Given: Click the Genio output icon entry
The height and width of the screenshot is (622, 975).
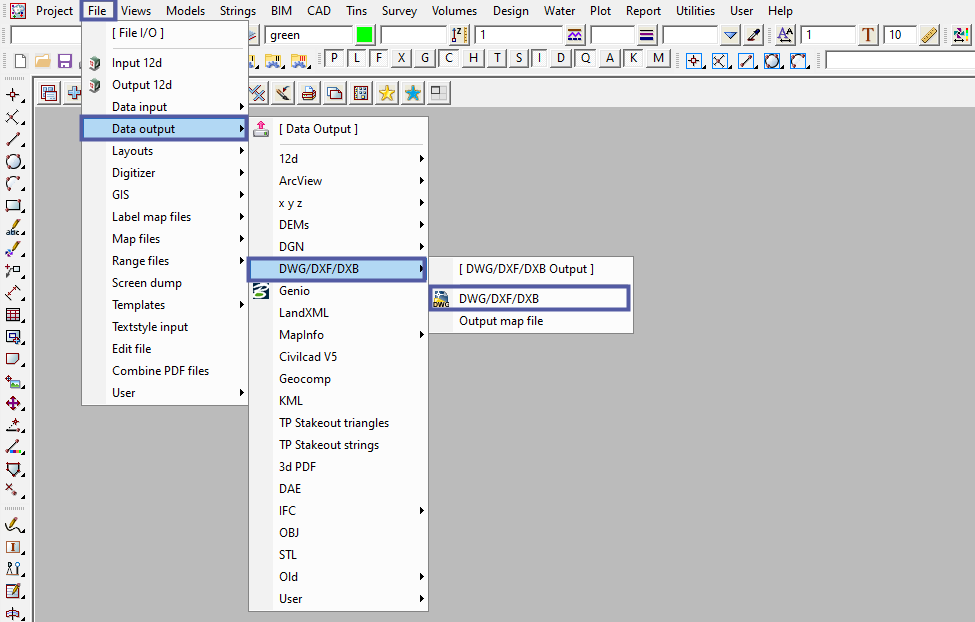Looking at the screenshot, I should tap(294, 291).
